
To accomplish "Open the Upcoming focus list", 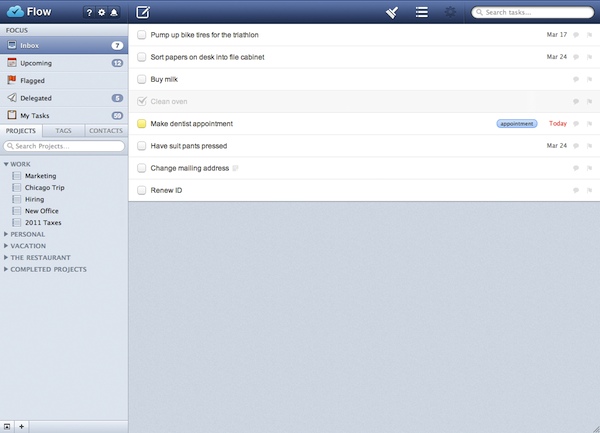I will [64, 63].
